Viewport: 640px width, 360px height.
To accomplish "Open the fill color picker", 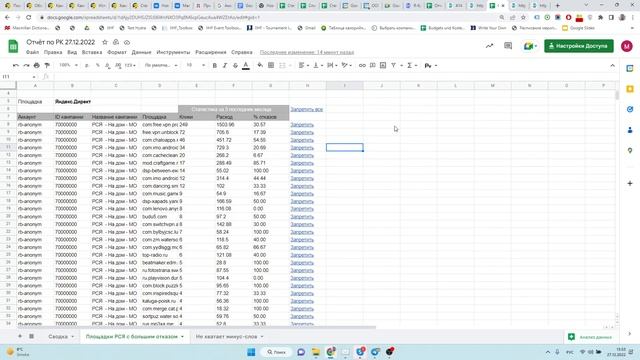I will click(x=260, y=65).
